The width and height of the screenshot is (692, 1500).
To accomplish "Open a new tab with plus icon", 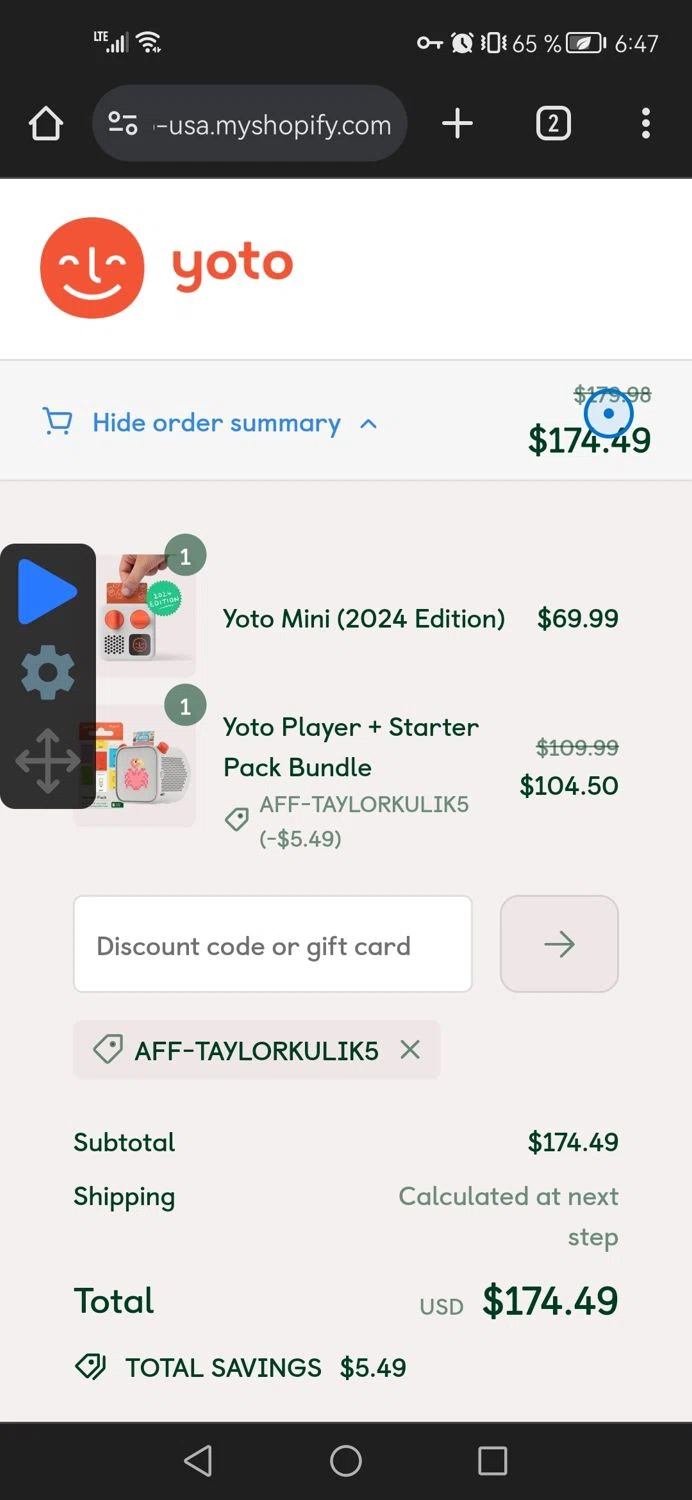I will (457, 124).
